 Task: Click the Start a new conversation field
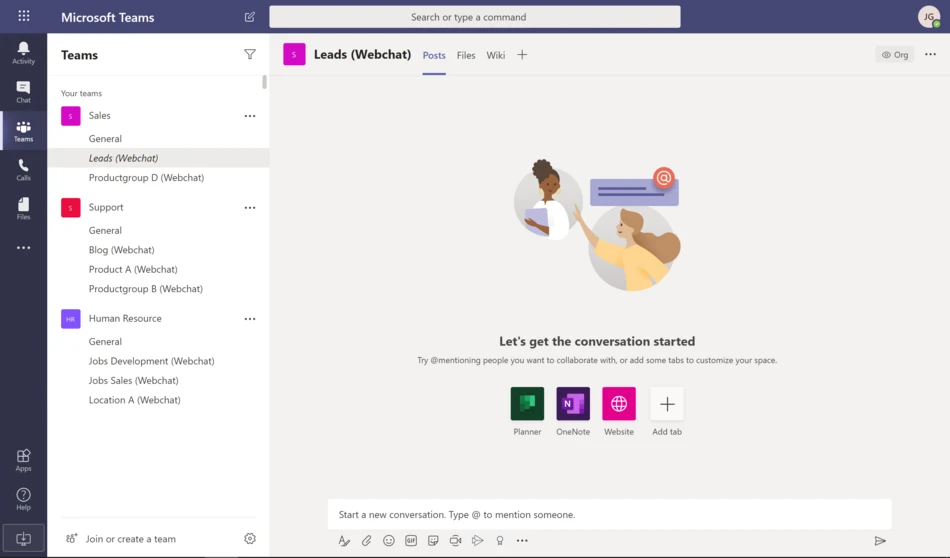pos(609,515)
